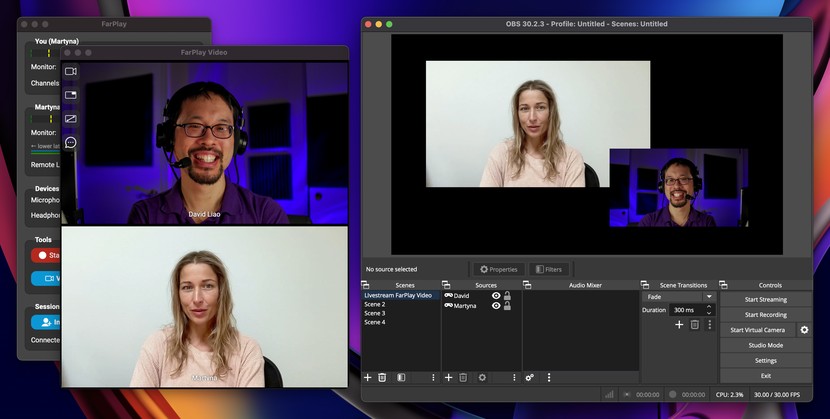Viewport: 830px width, 419px height.
Task: Click the 'No source selected' label
Action: (x=391, y=269)
